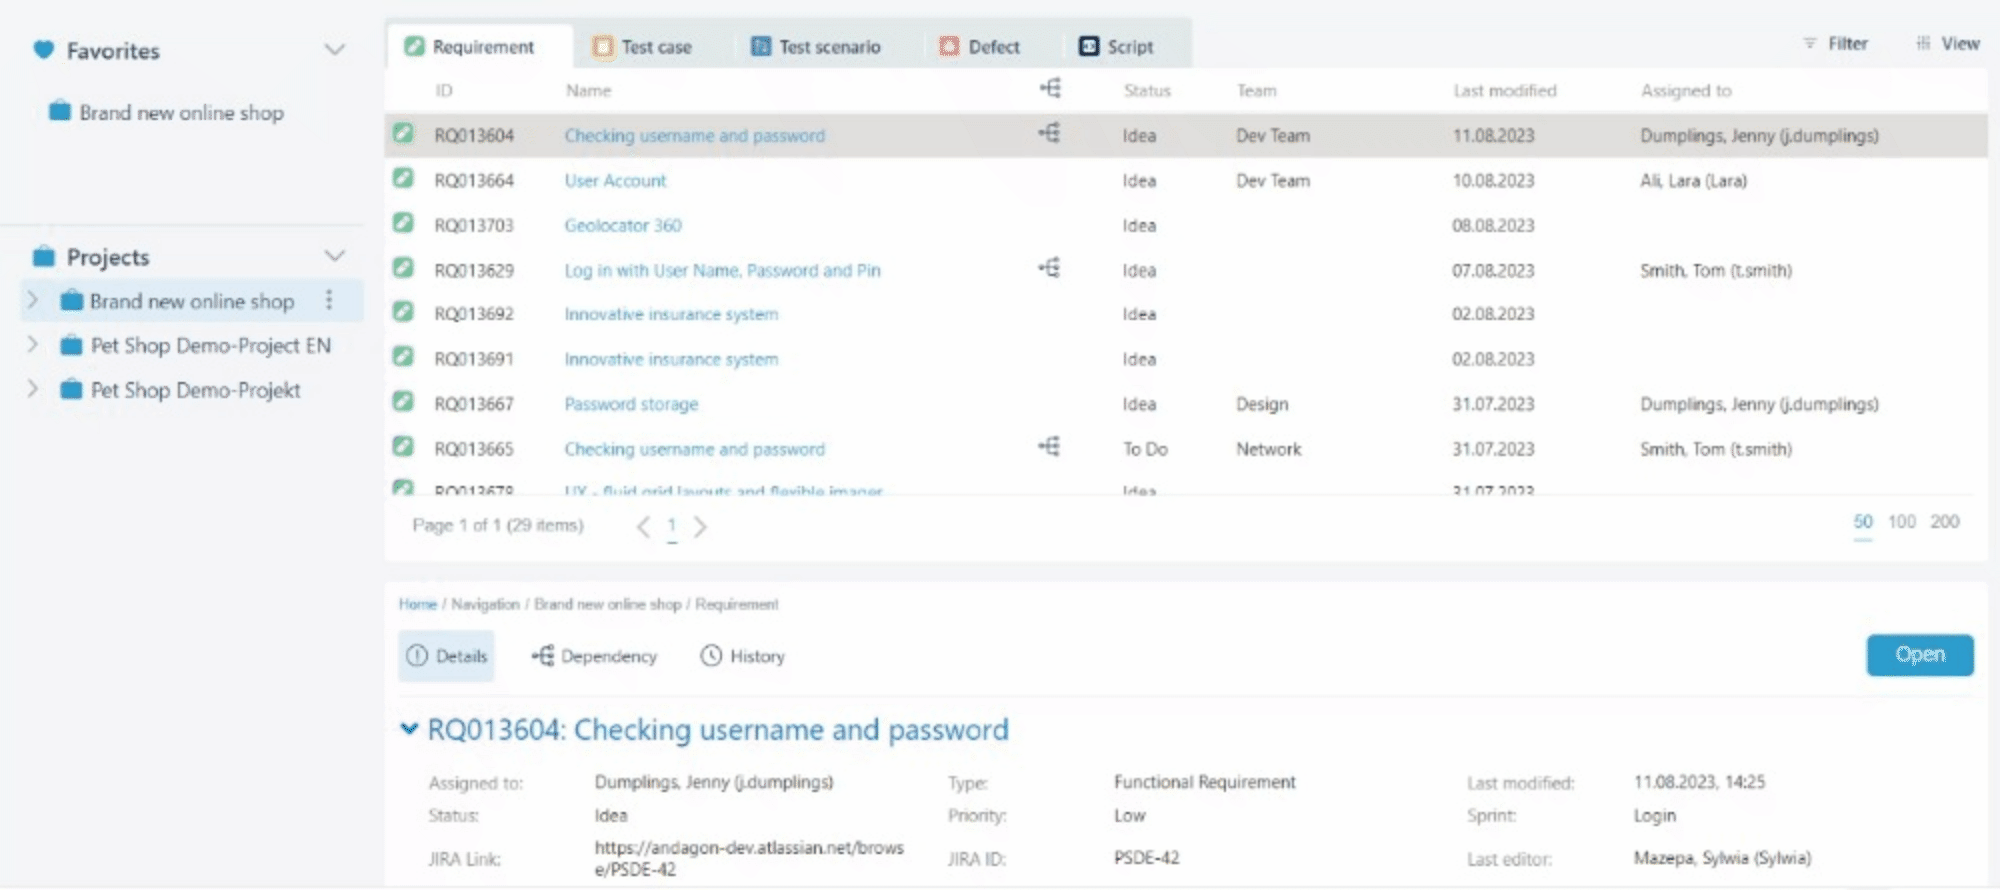
Task: Click the requirement icon for RQ013664
Action: [x=403, y=179]
